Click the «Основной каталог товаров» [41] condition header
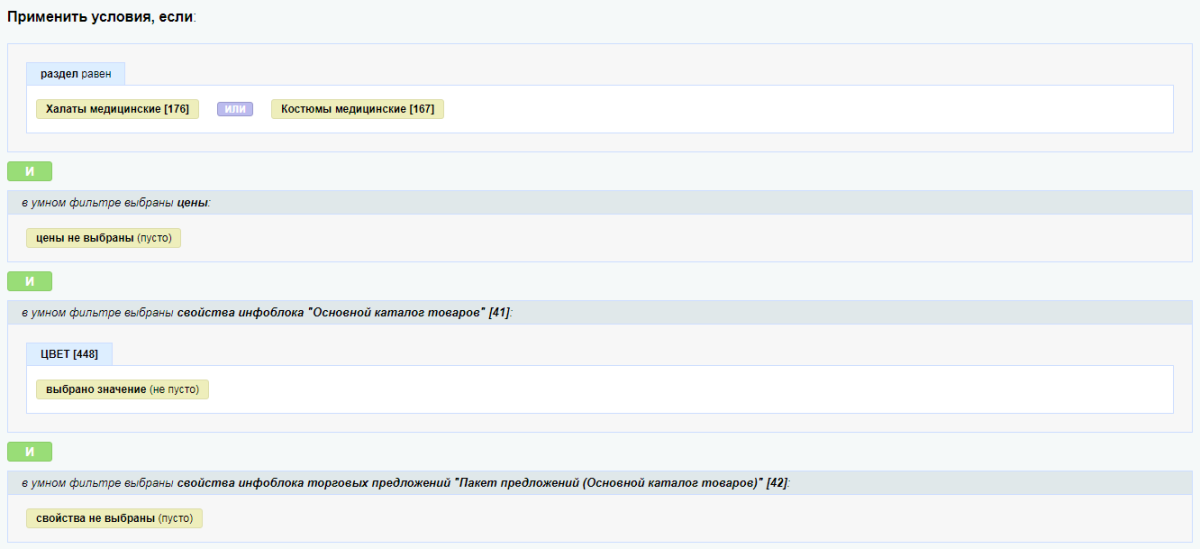1200x549 pixels. [x=266, y=313]
